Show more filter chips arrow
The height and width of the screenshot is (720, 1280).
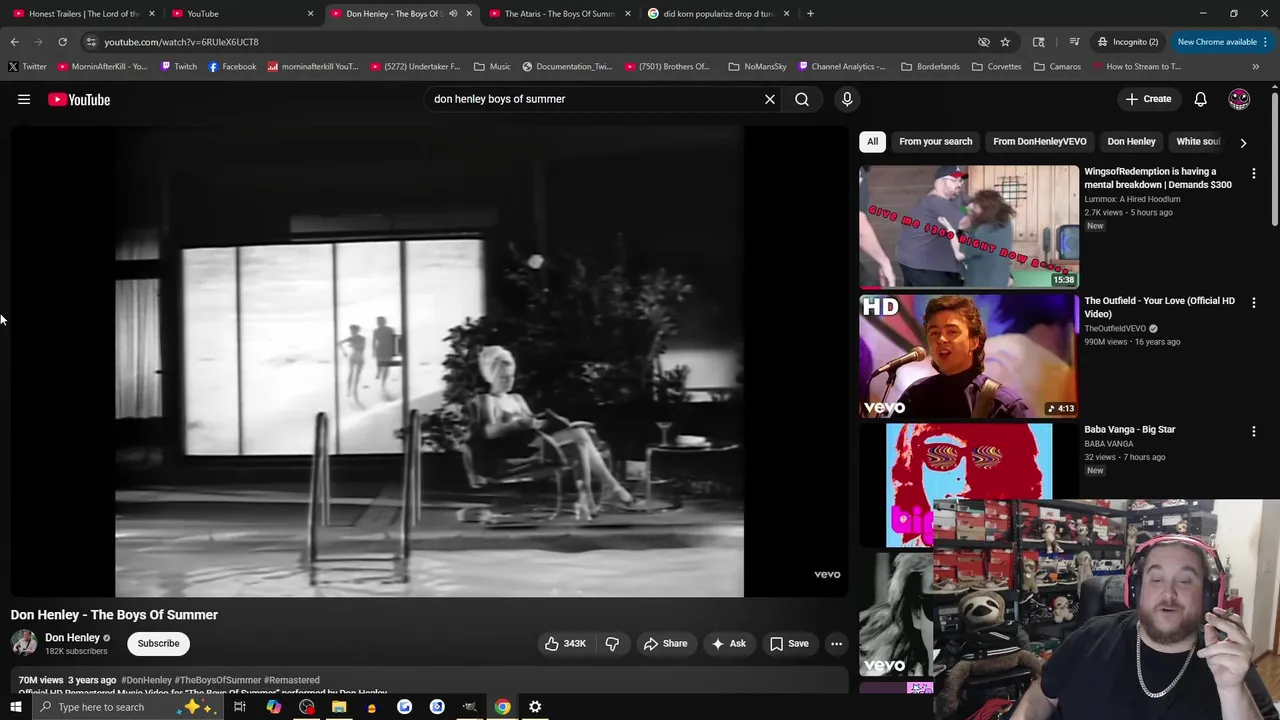1243,142
